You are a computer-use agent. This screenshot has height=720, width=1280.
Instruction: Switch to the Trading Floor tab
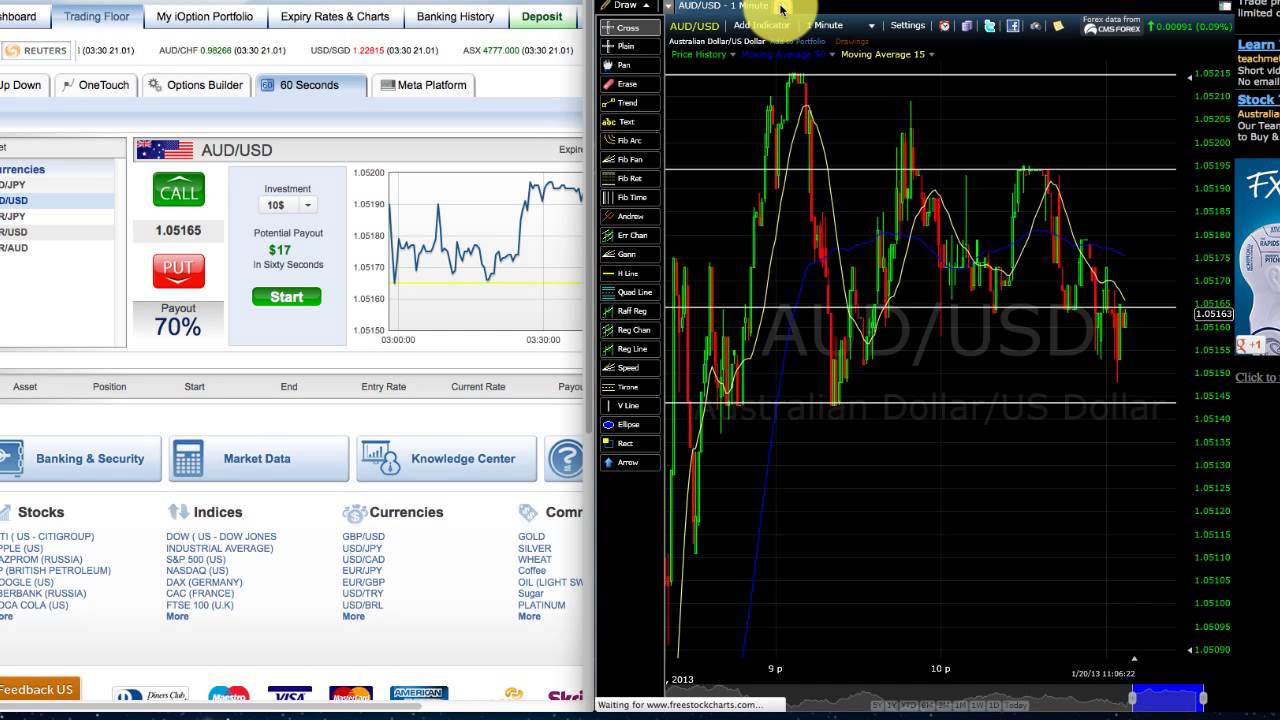97,17
